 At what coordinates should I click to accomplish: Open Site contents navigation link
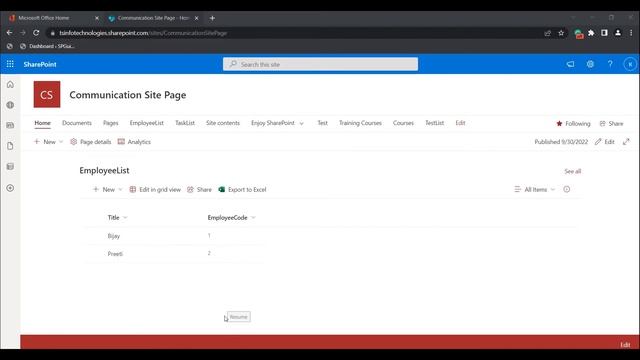pyautogui.click(x=223, y=123)
